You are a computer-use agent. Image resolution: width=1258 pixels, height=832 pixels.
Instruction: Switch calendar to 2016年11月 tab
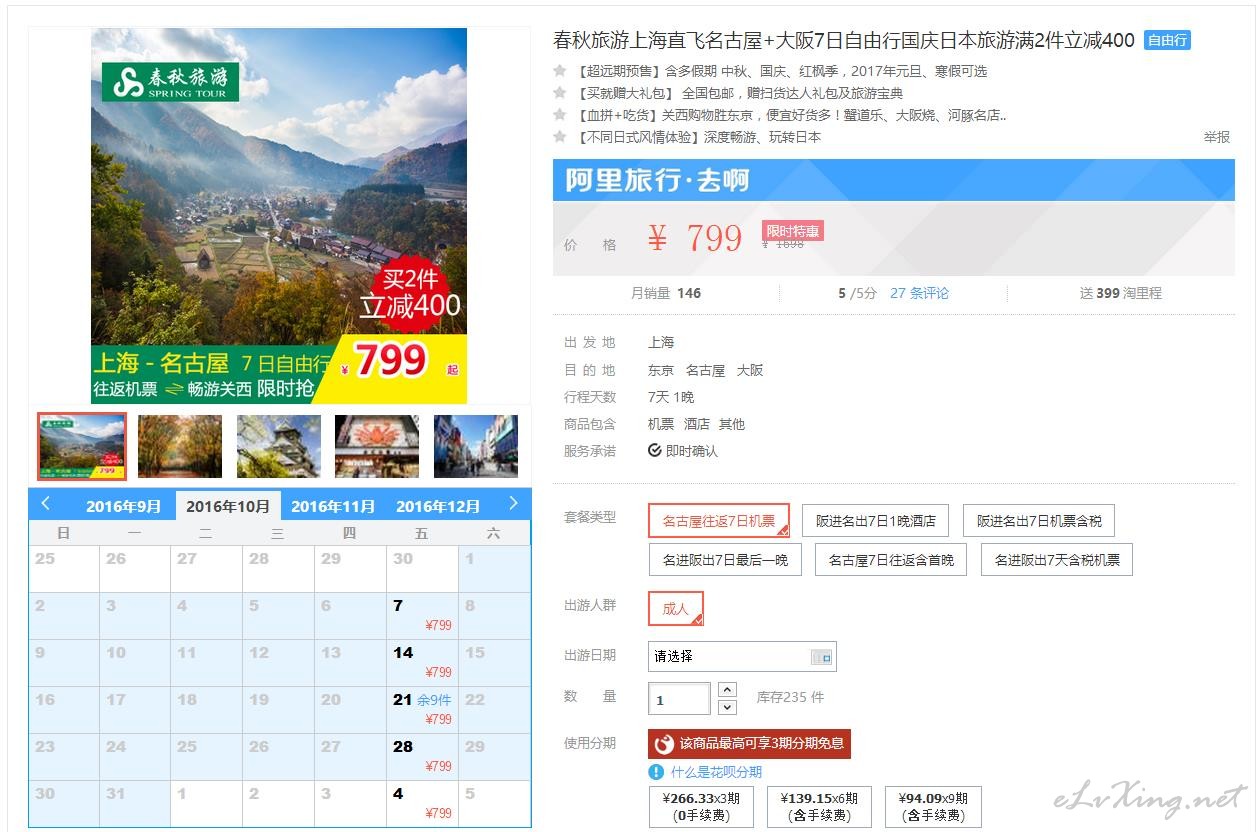click(x=333, y=506)
